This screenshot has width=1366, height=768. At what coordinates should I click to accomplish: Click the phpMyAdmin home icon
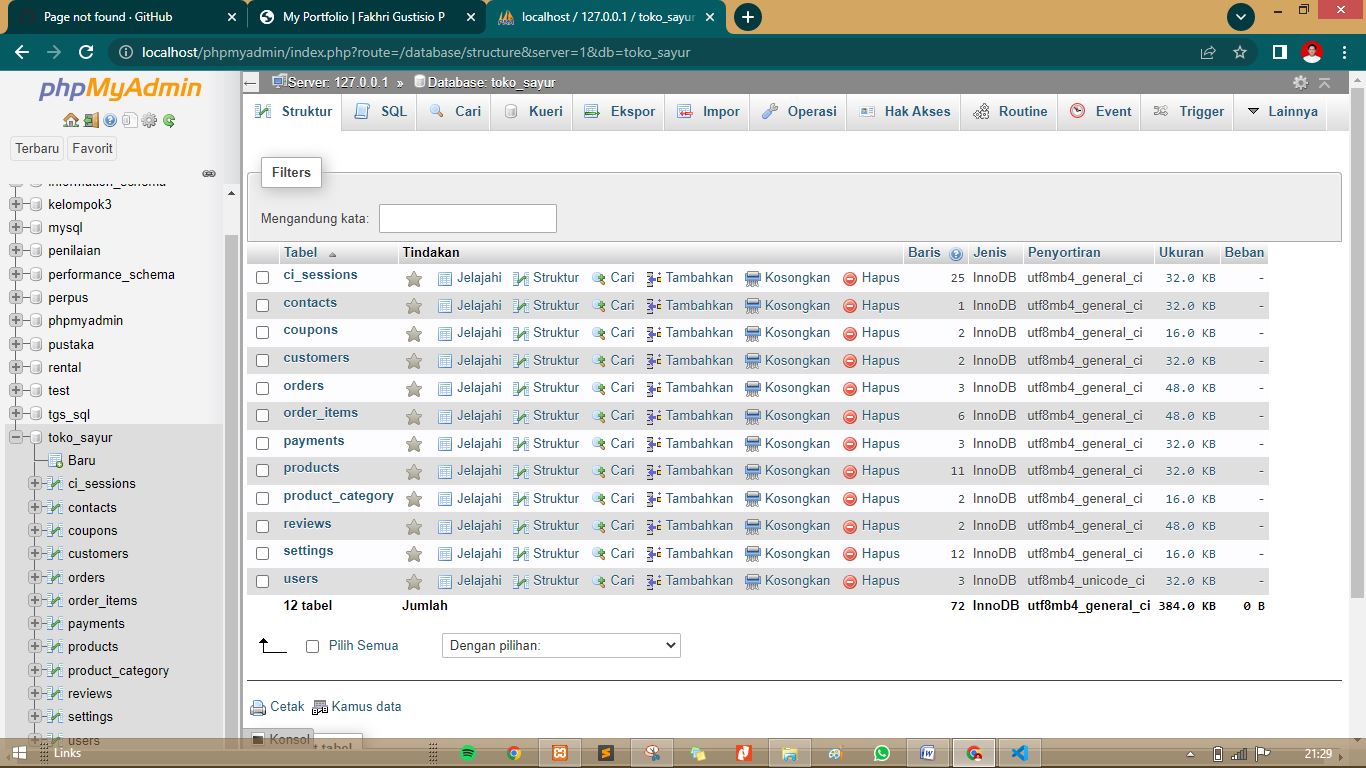71,121
